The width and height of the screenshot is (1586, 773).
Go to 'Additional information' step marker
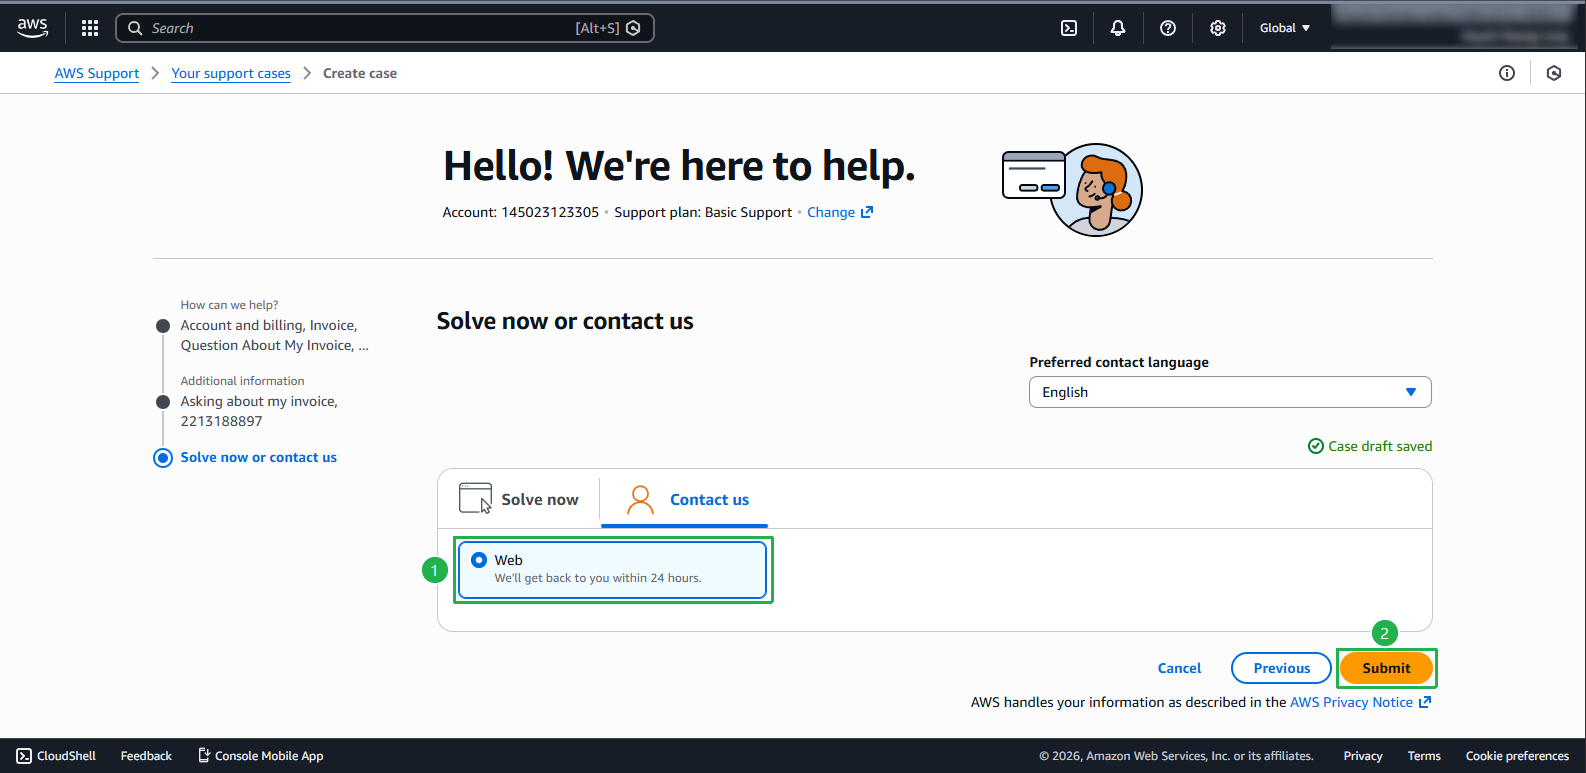pyautogui.click(x=163, y=402)
